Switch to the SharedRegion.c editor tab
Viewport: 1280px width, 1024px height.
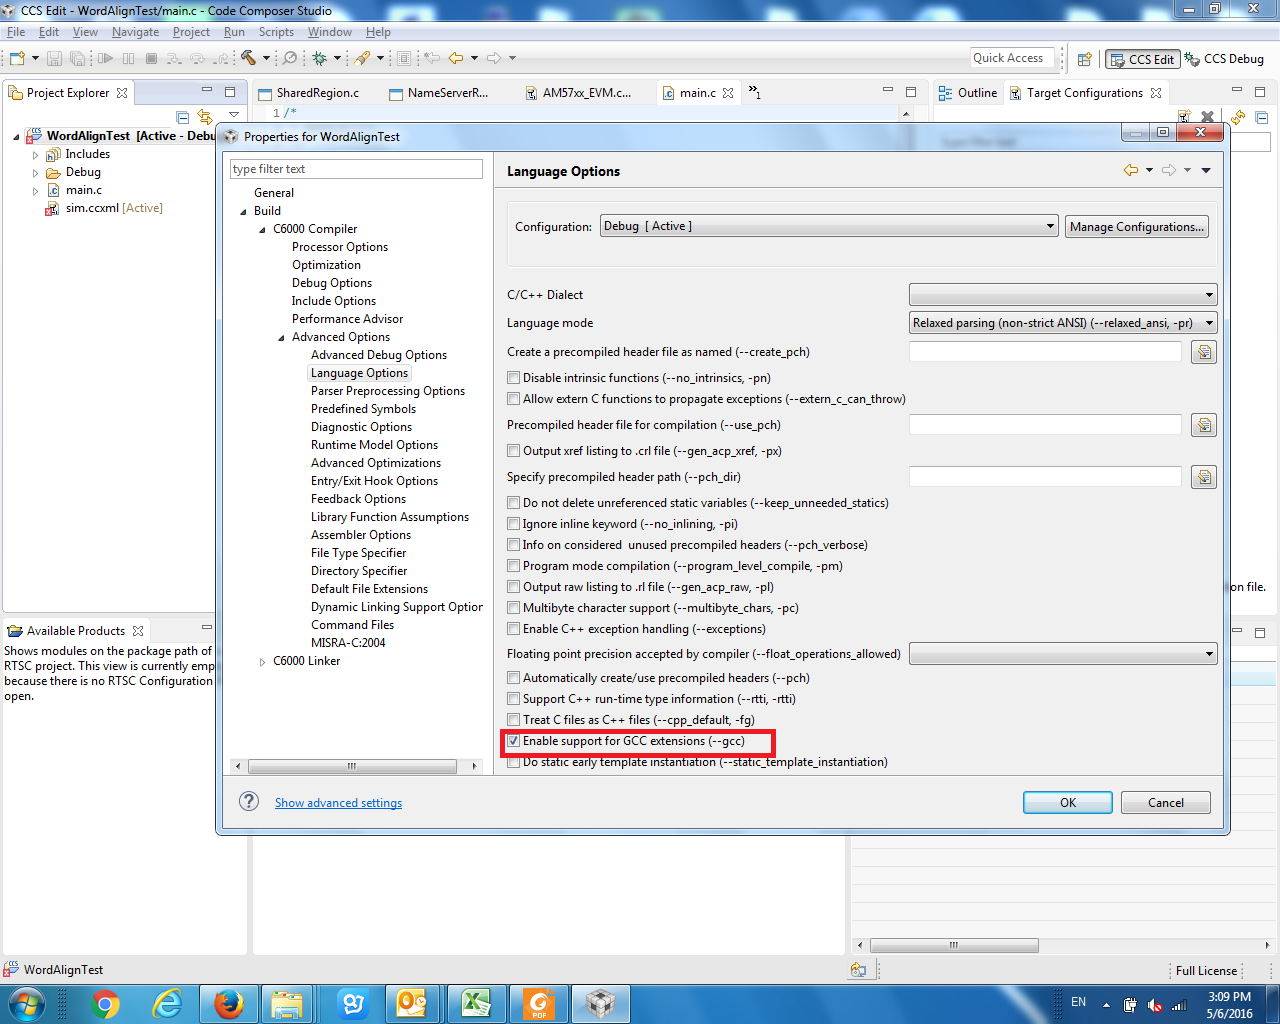[x=308, y=93]
